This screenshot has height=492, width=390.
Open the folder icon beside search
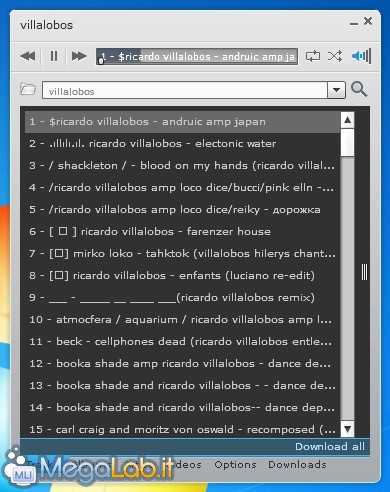tap(28, 89)
